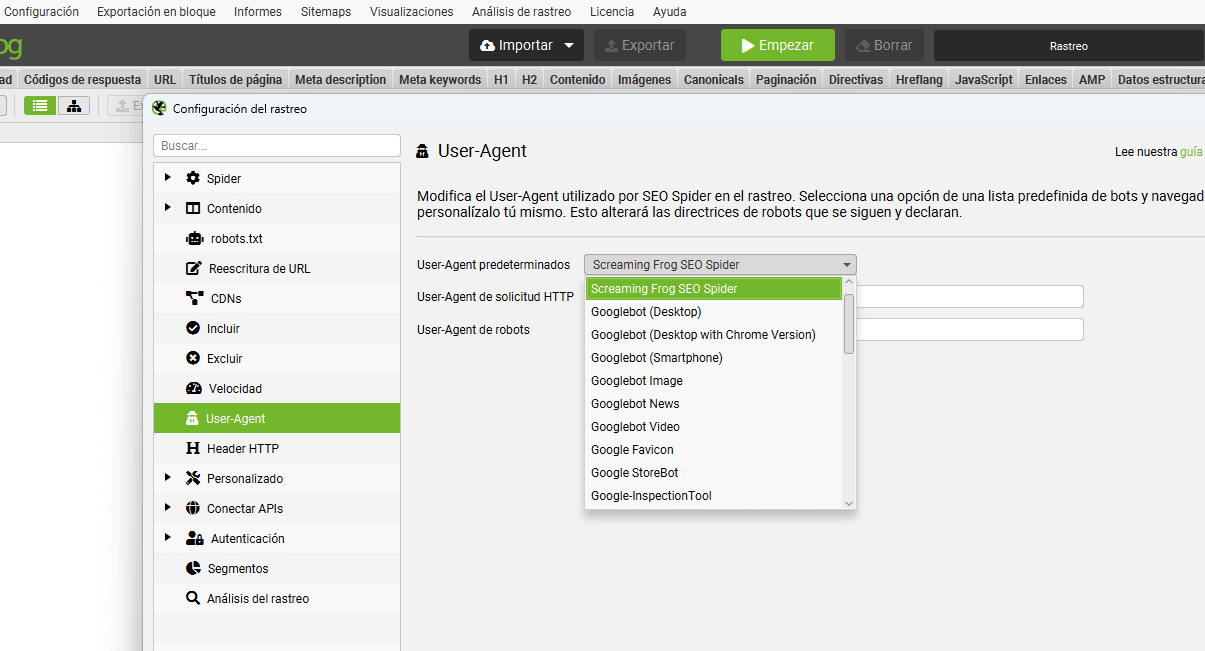
Task: Click the Velocidad gauge icon
Action: pos(194,388)
